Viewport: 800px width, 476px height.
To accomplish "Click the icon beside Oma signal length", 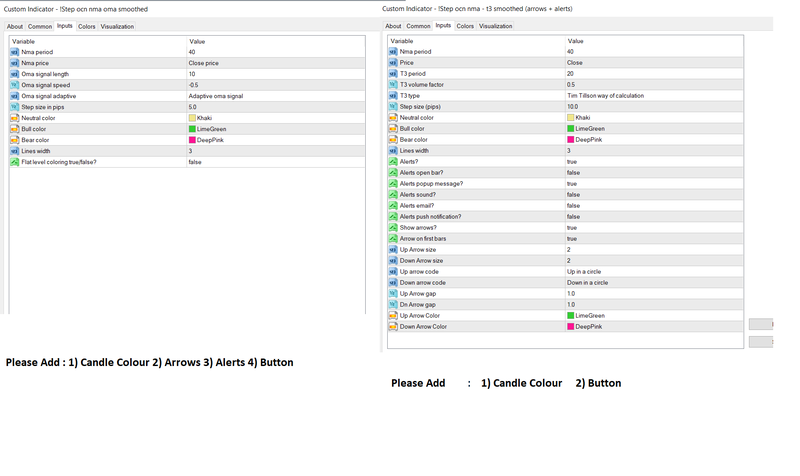I will [x=14, y=74].
